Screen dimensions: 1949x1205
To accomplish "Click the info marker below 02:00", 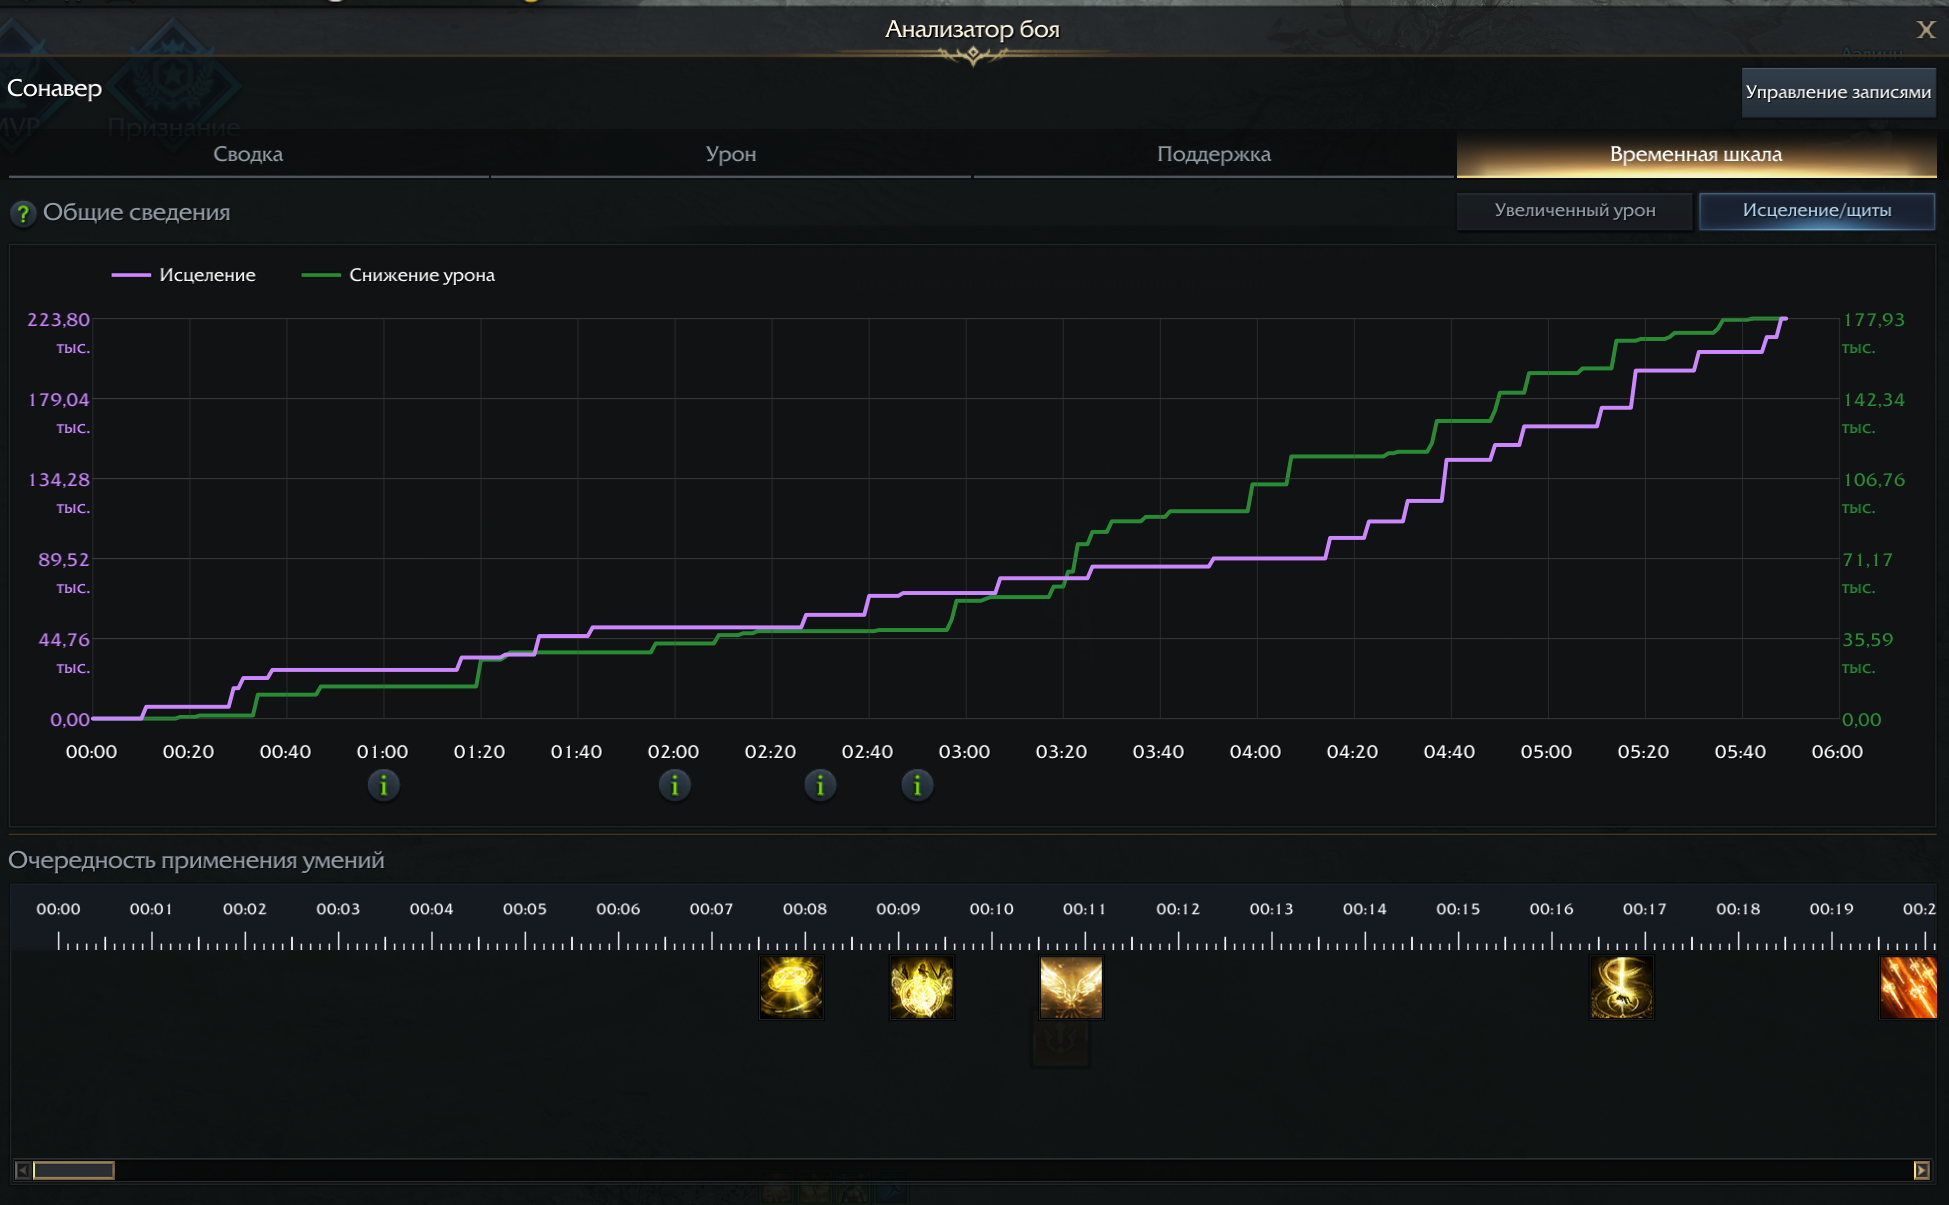I will pos(675,786).
